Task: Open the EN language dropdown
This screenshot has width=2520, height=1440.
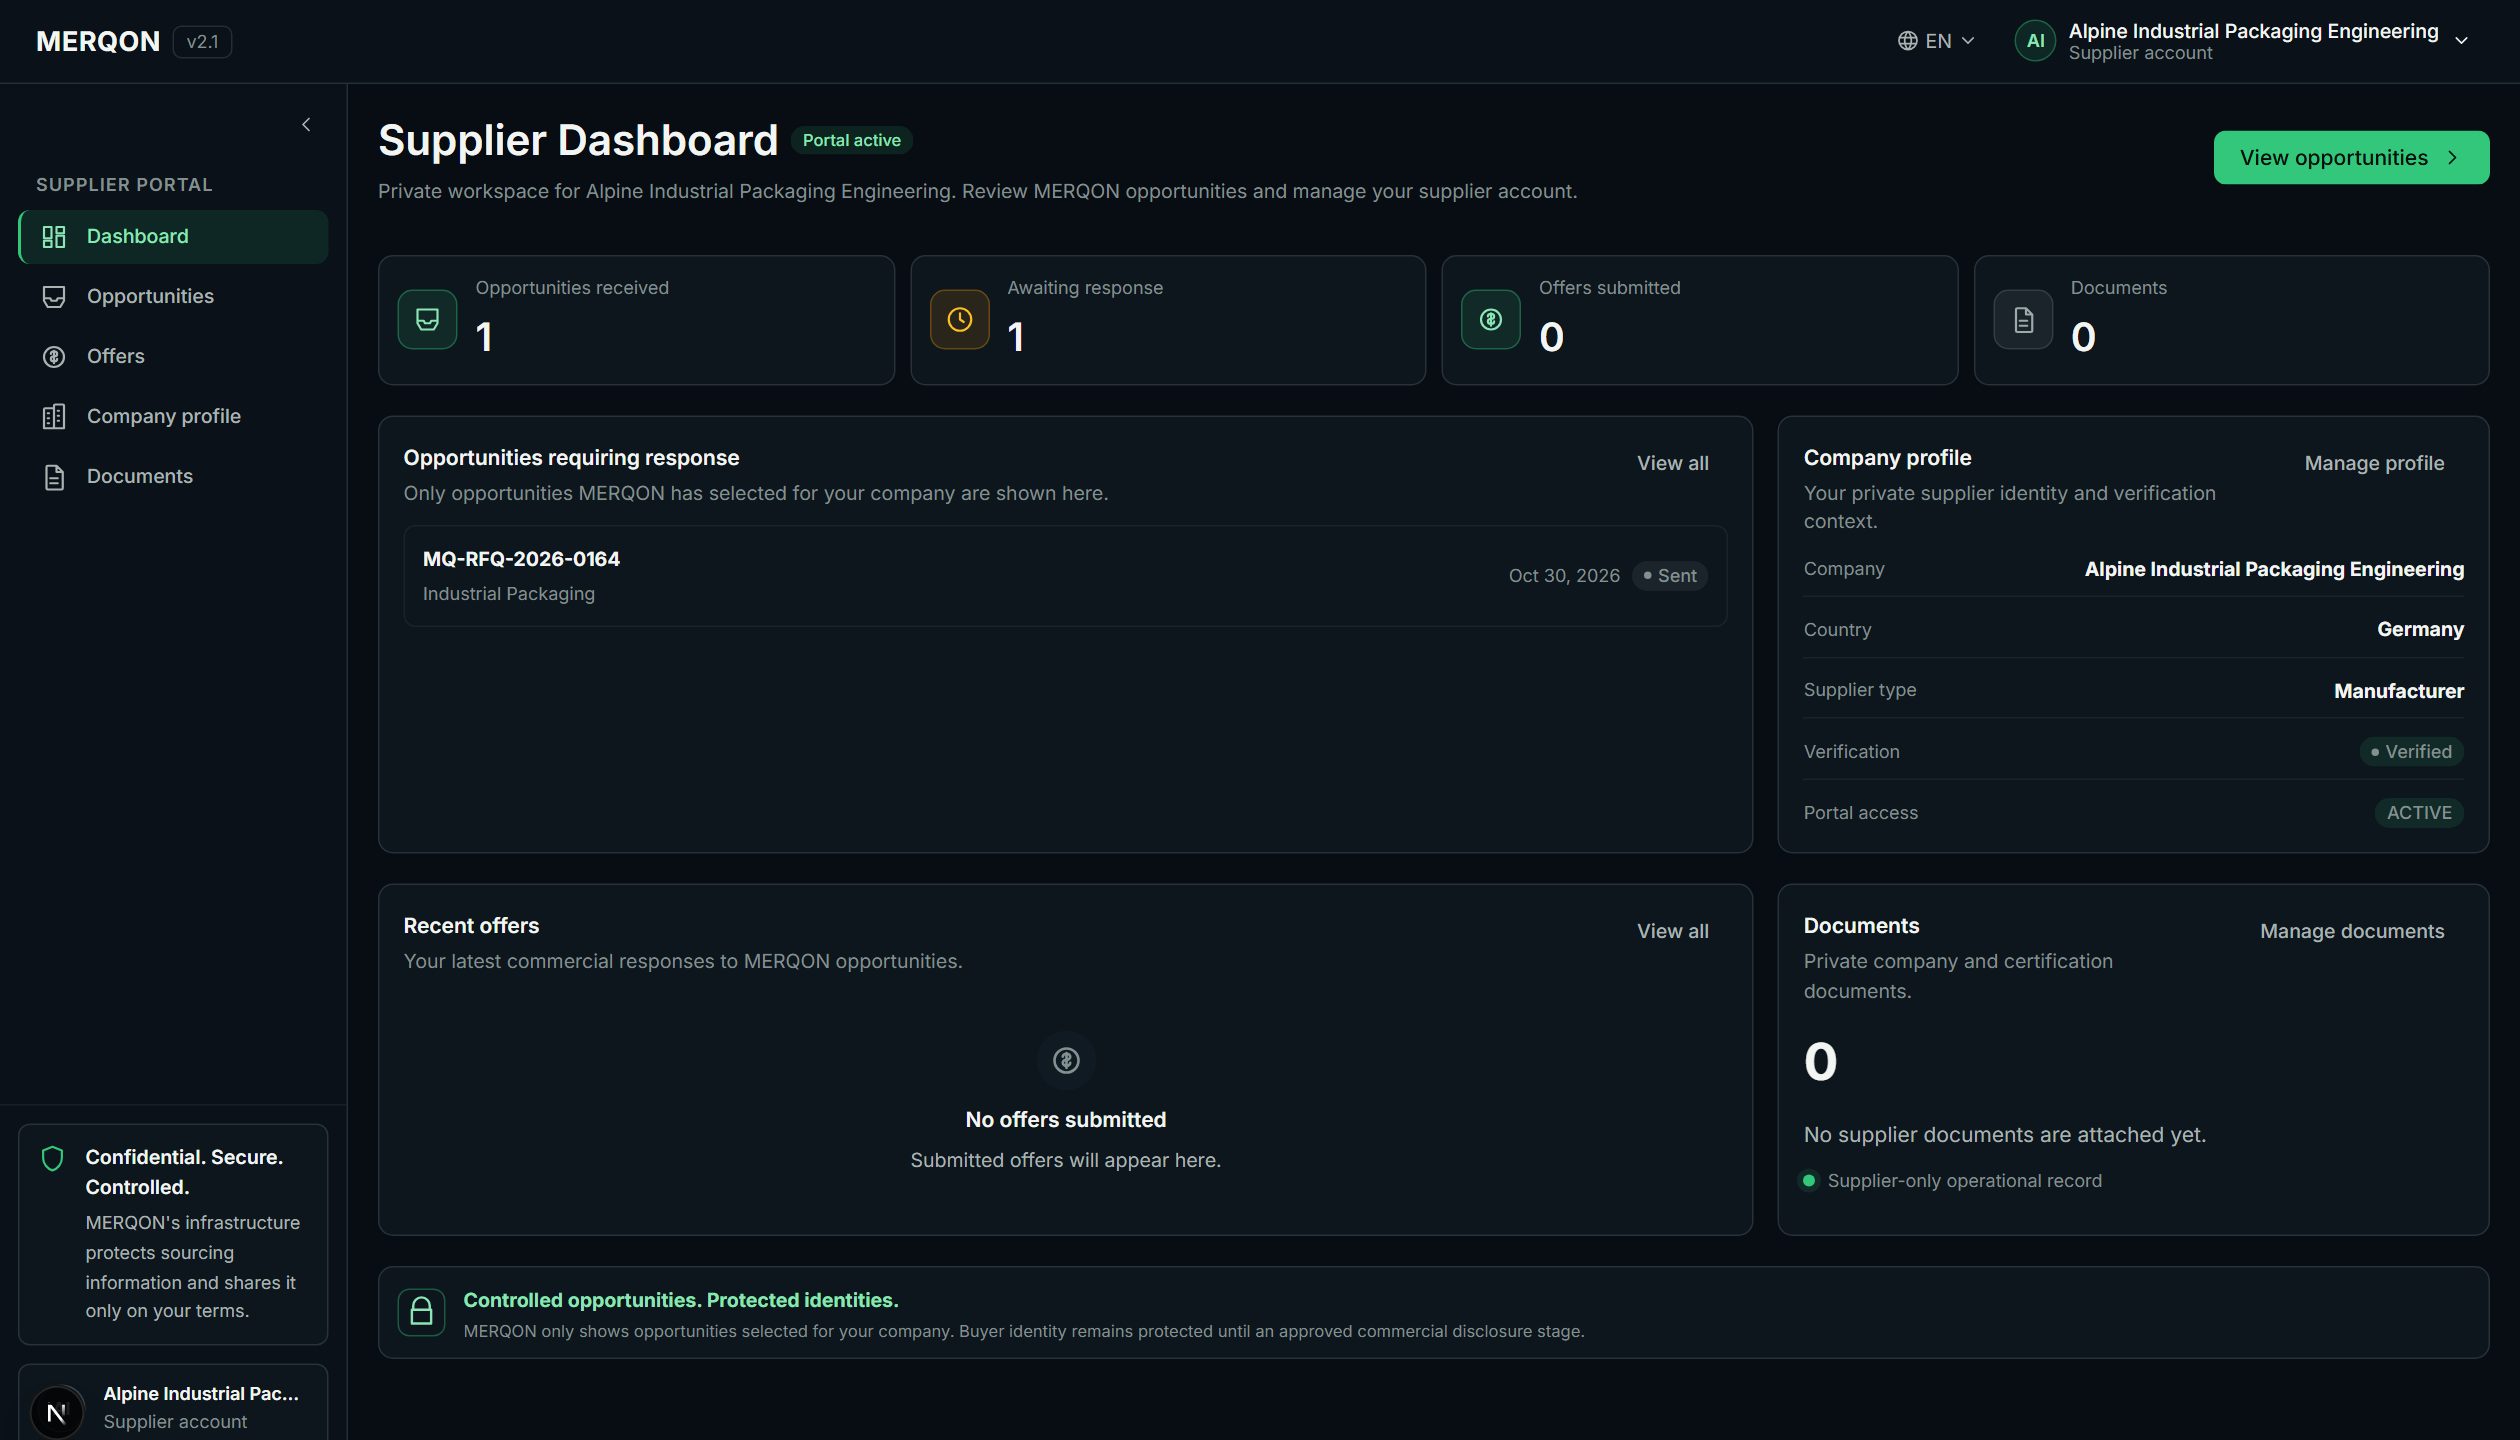Action: [x=1936, y=41]
